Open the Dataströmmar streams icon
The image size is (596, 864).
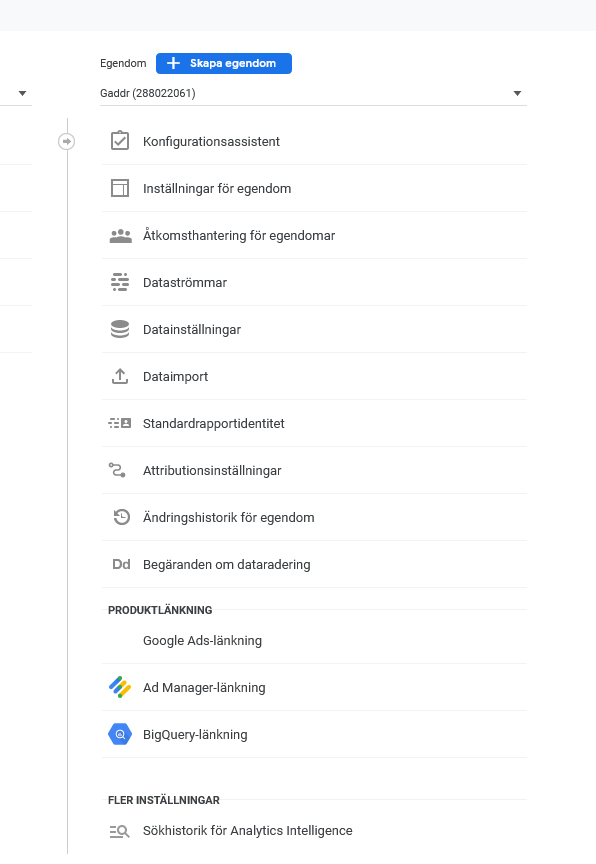(119, 282)
